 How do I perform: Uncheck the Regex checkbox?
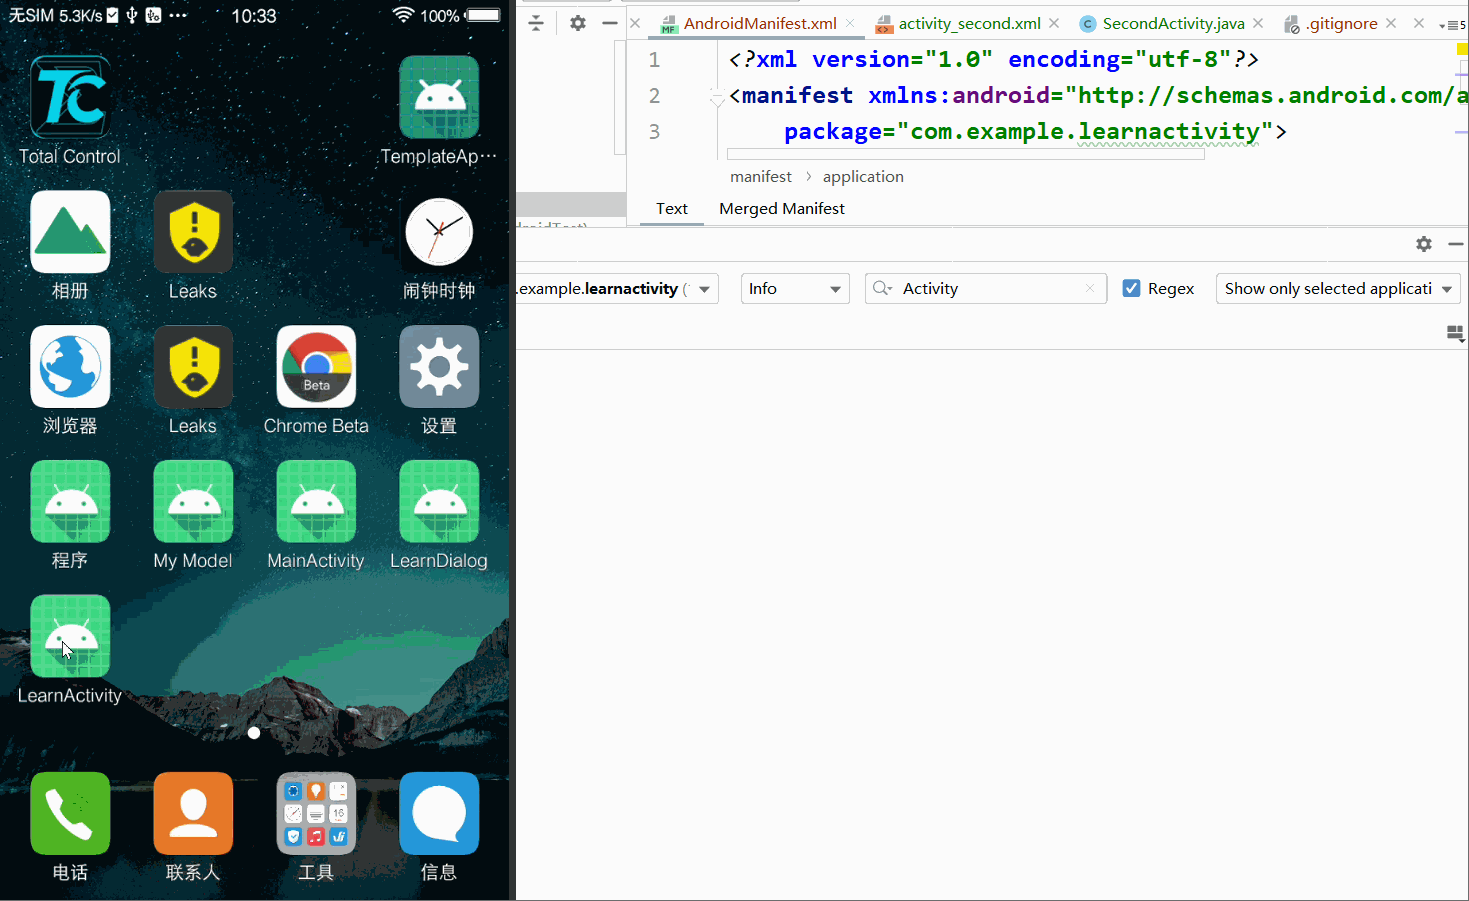pos(1131,289)
